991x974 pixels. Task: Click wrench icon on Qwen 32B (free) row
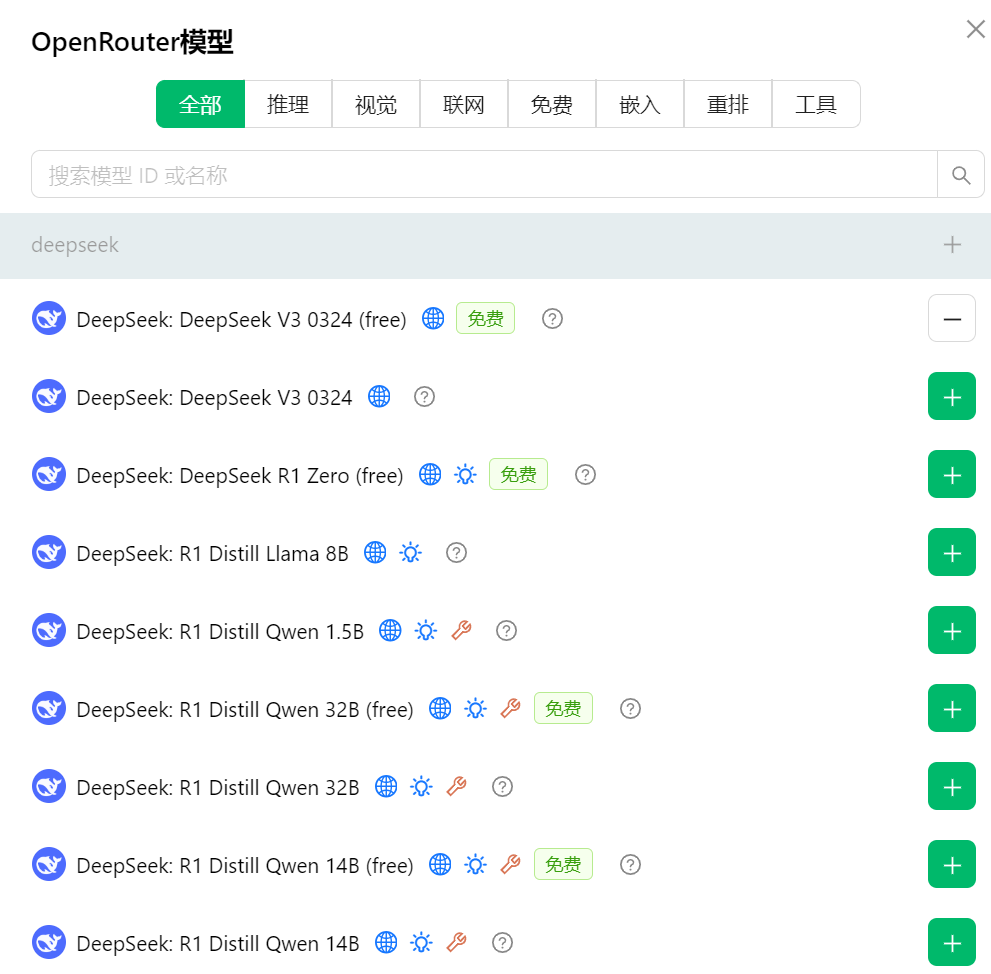(x=511, y=709)
